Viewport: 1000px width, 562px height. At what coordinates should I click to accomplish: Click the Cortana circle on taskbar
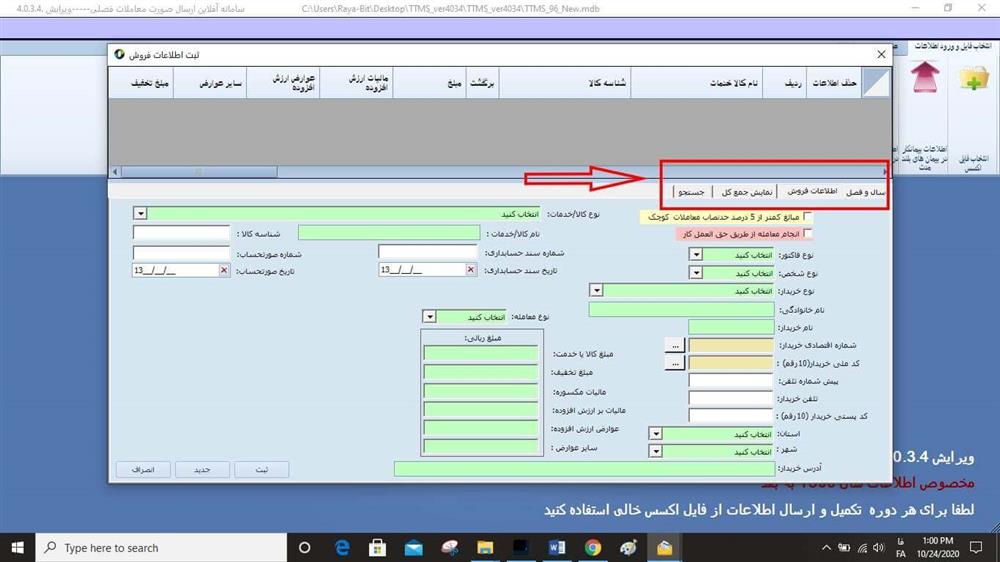pos(305,547)
